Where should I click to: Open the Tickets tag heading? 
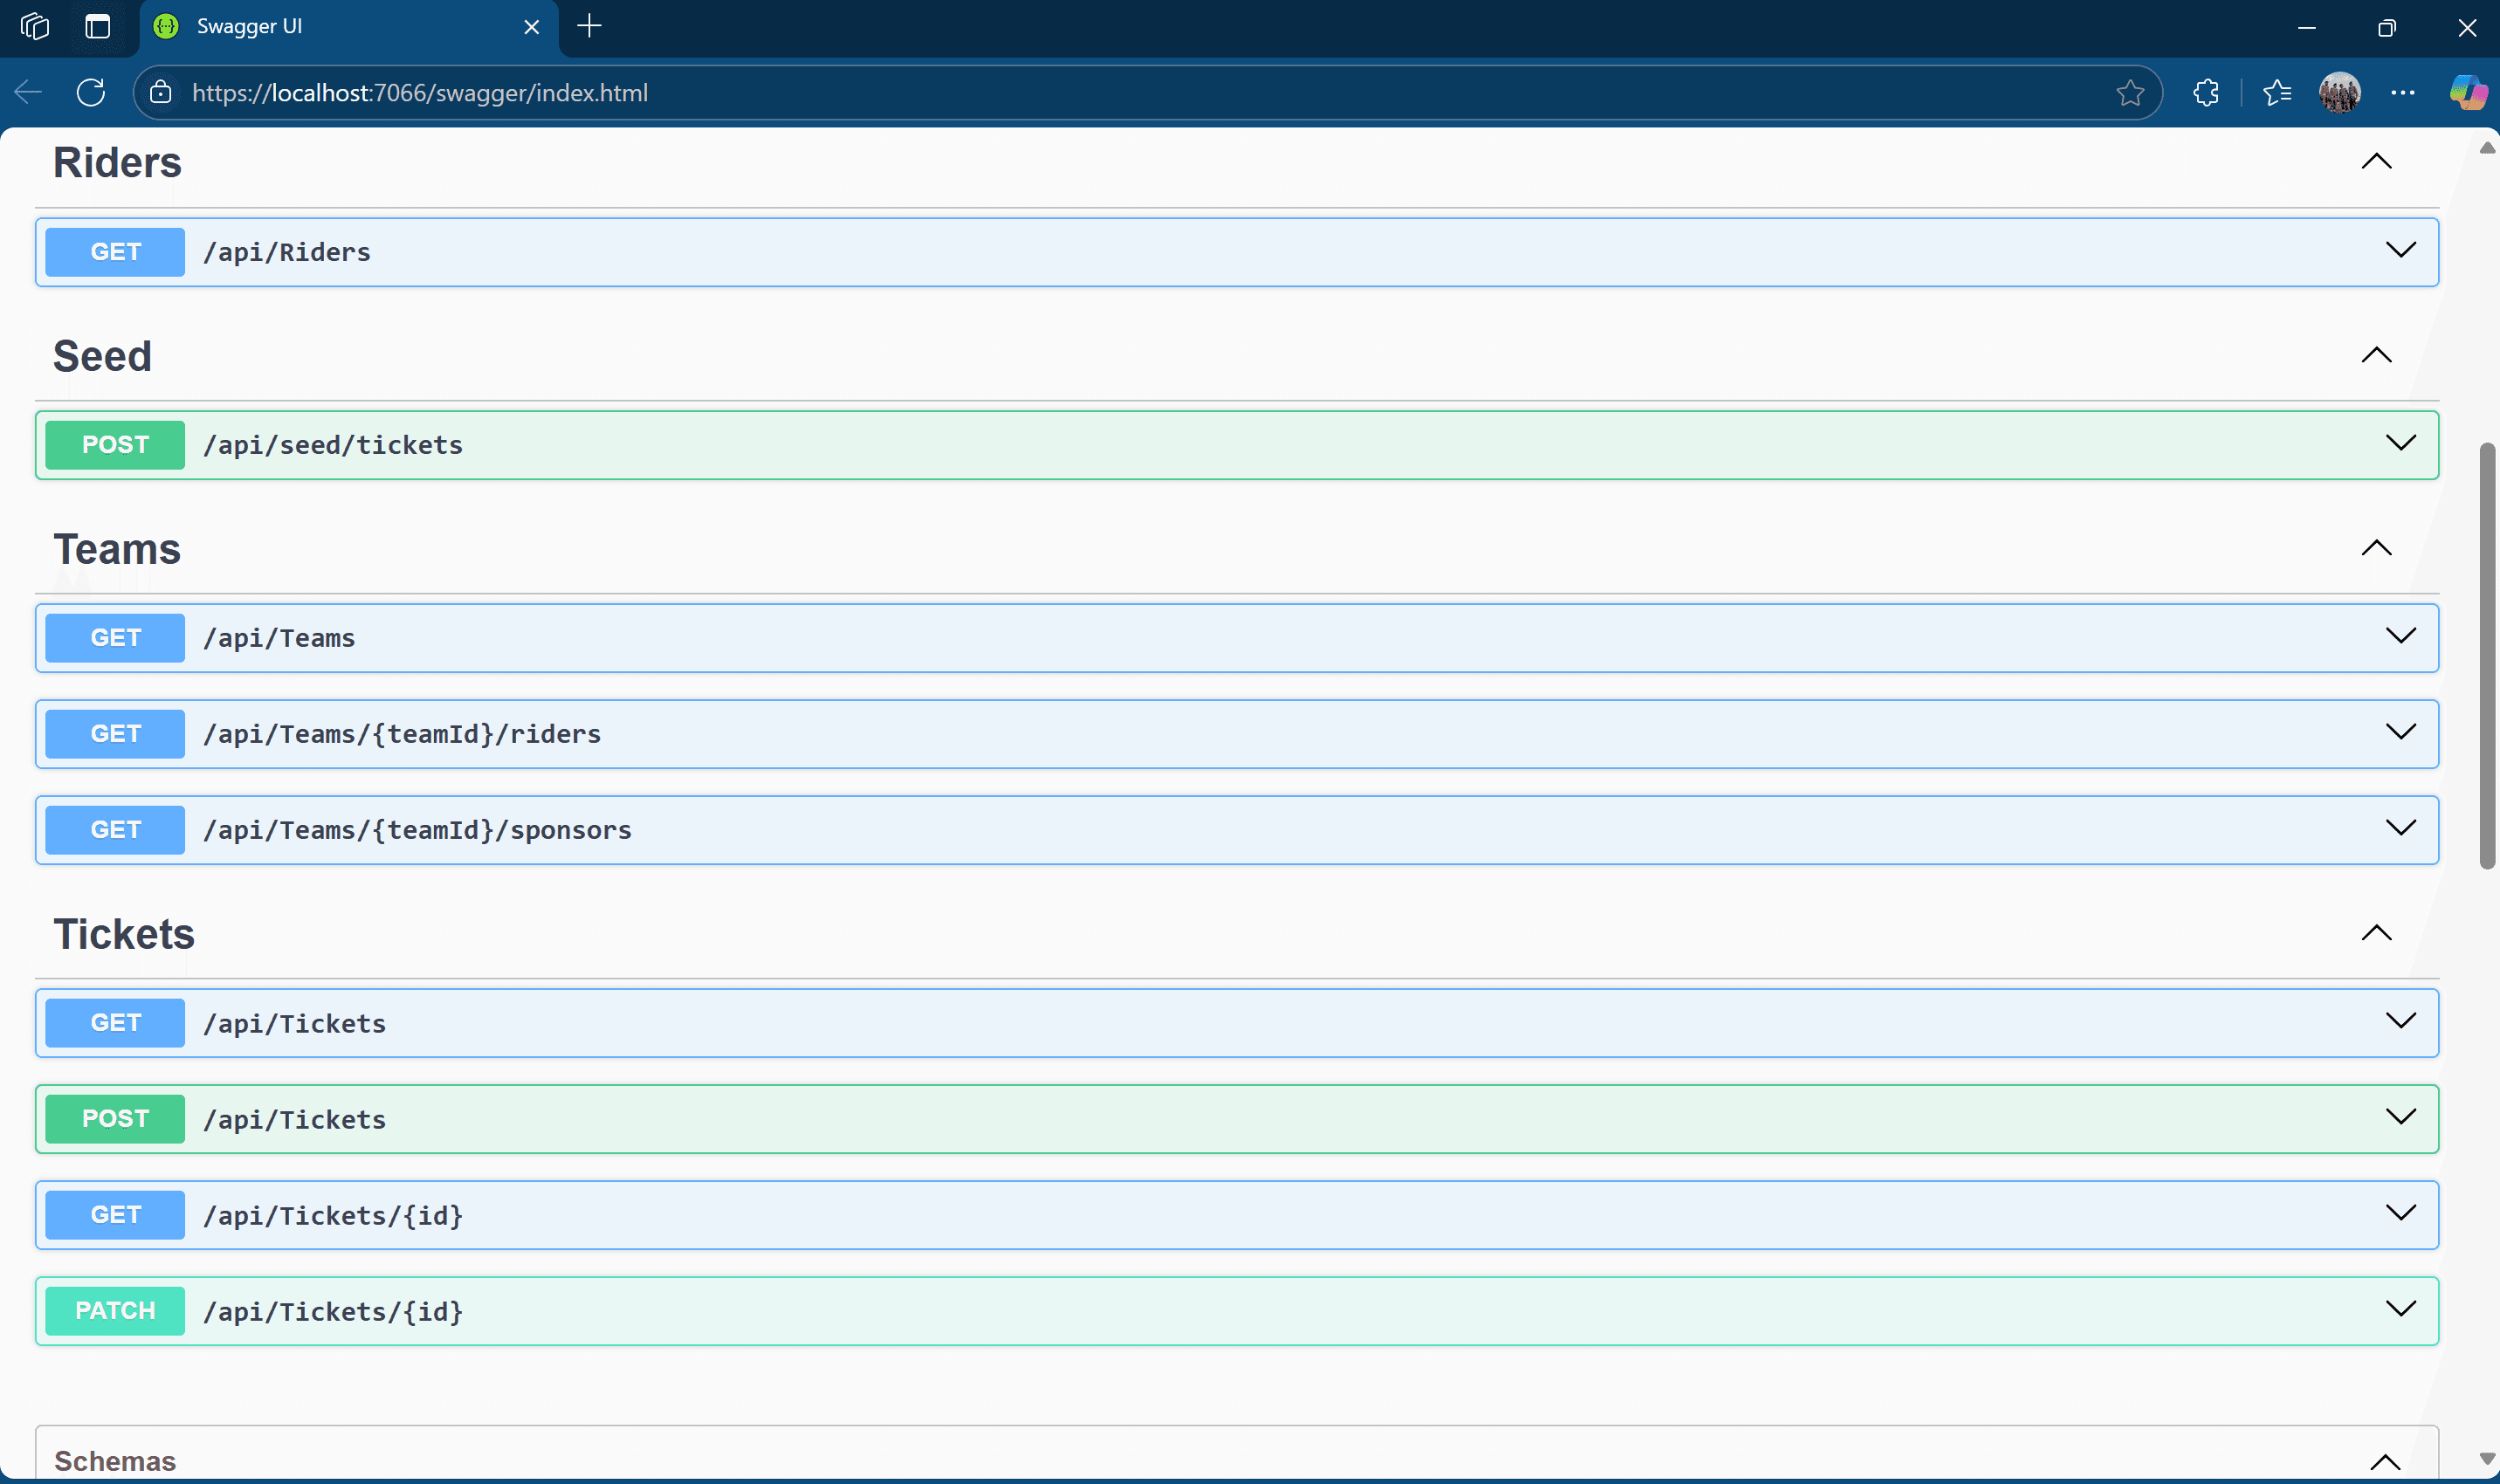pyautogui.click(x=124, y=935)
